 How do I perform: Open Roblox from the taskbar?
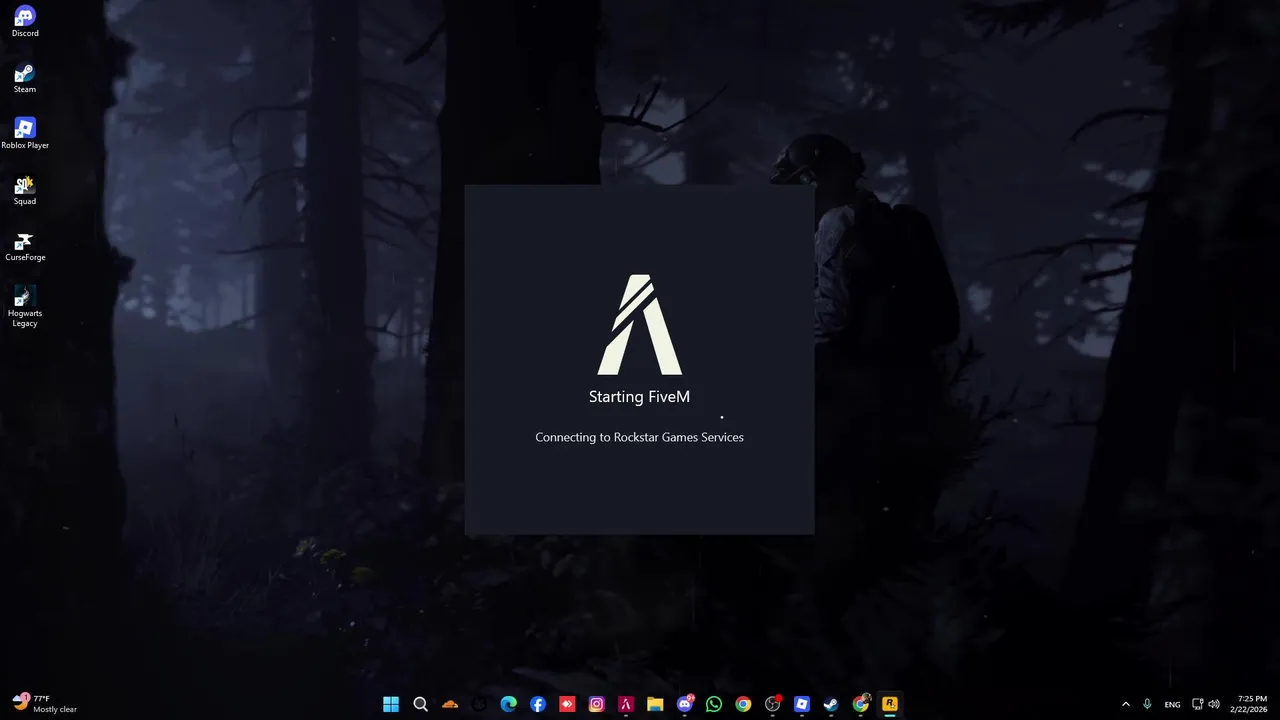802,704
